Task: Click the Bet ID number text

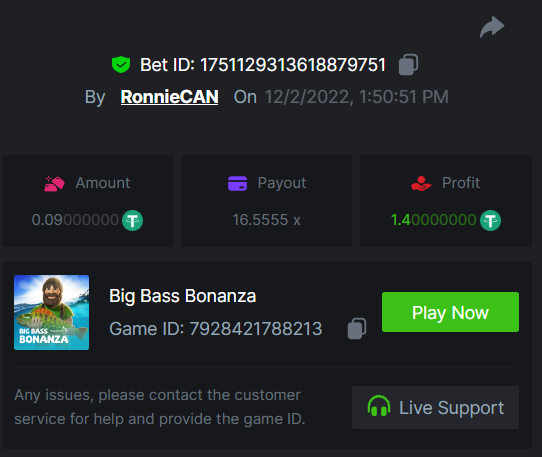Action: [x=293, y=65]
